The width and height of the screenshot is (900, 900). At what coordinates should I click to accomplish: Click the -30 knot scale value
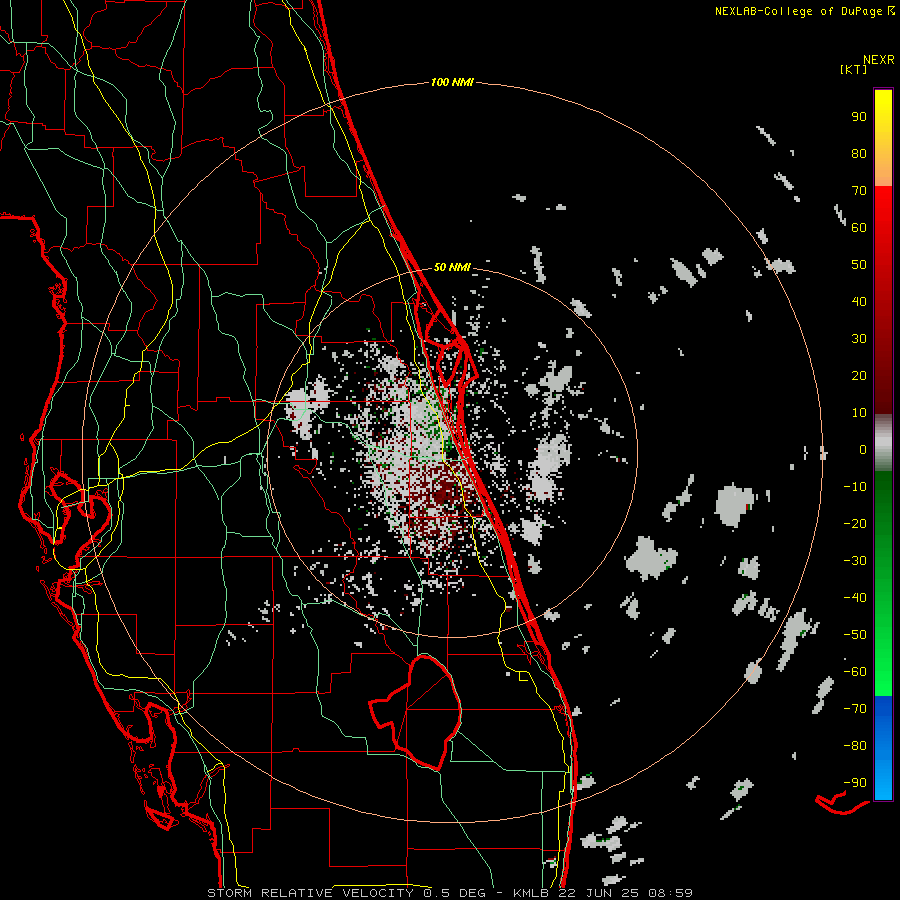pos(855,560)
